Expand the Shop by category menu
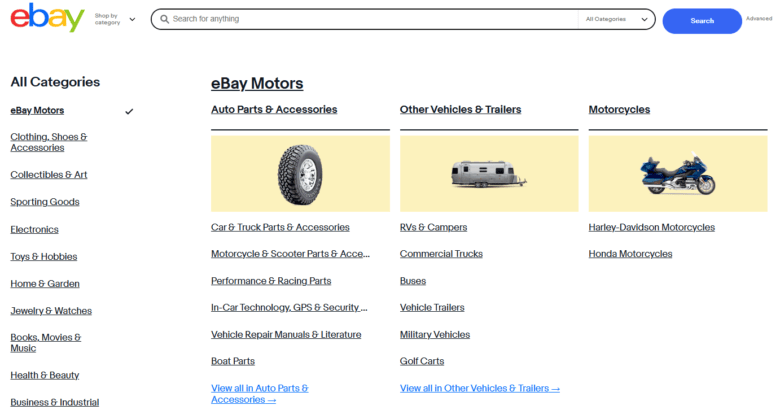 115,19
